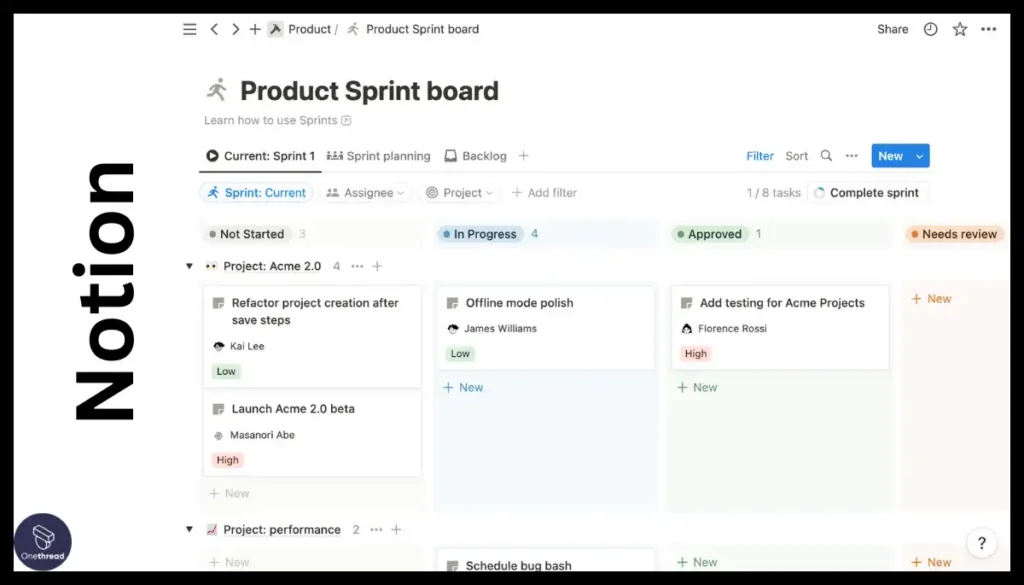Open the Sort option
The width and height of the screenshot is (1024, 585).
tap(797, 156)
